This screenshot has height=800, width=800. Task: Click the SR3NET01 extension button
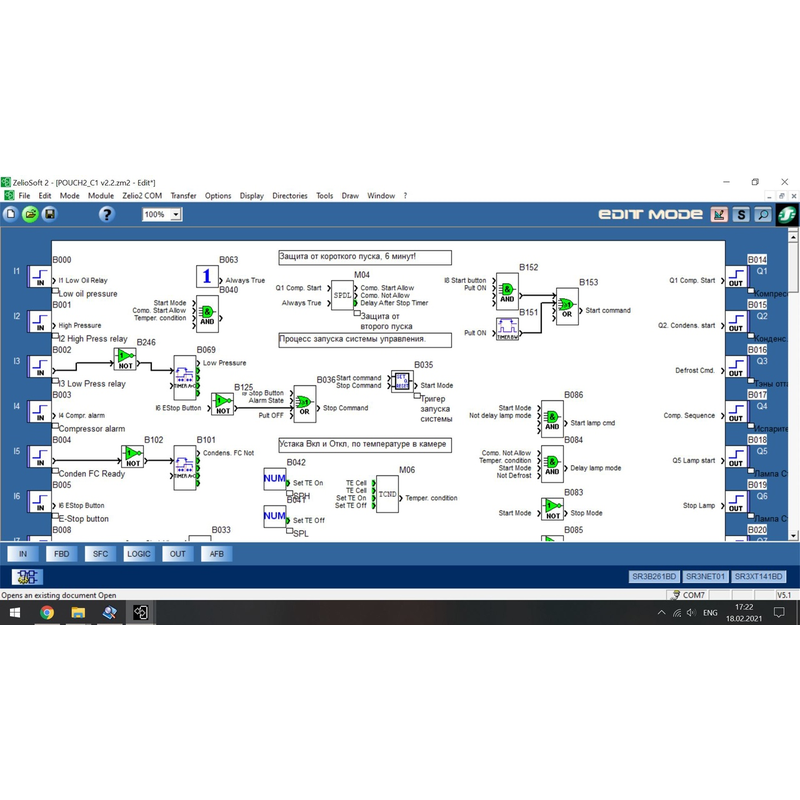click(x=706, y=577)
